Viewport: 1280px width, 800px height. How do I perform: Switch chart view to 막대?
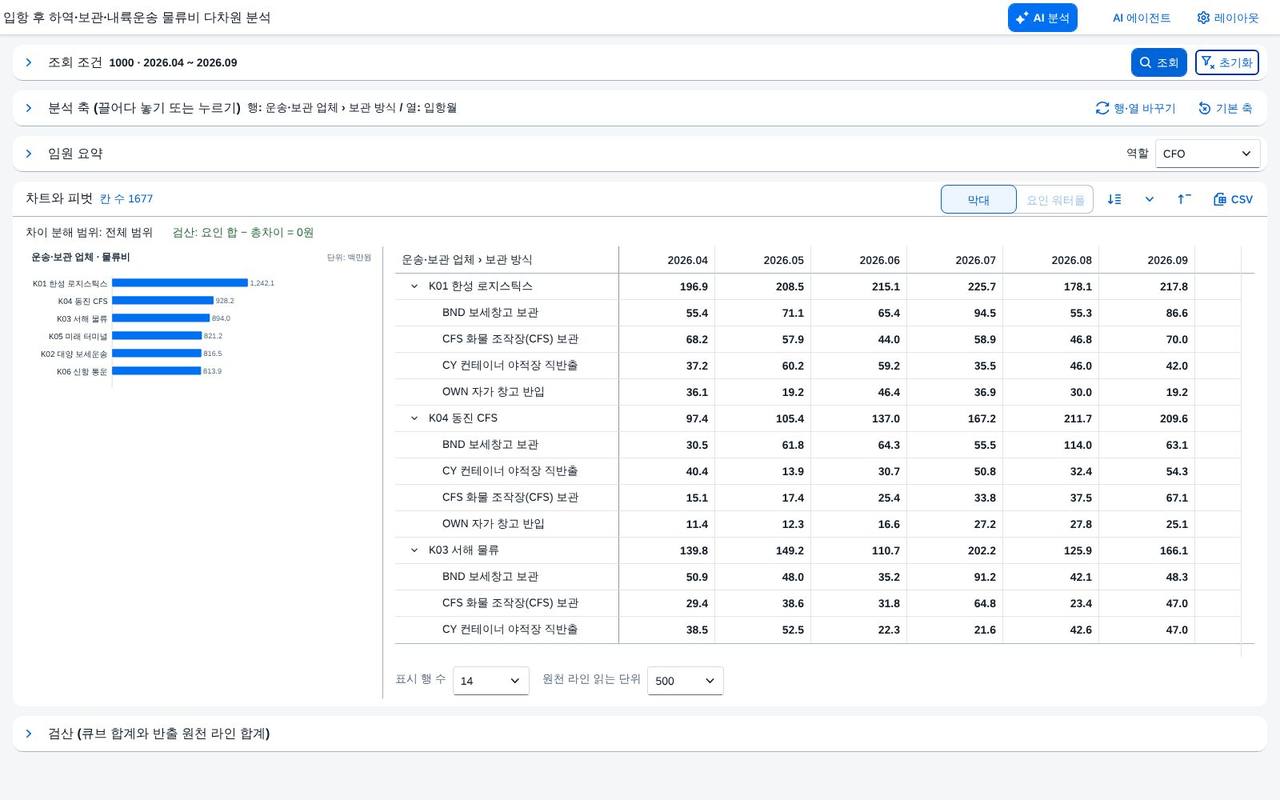coord(978,200)
